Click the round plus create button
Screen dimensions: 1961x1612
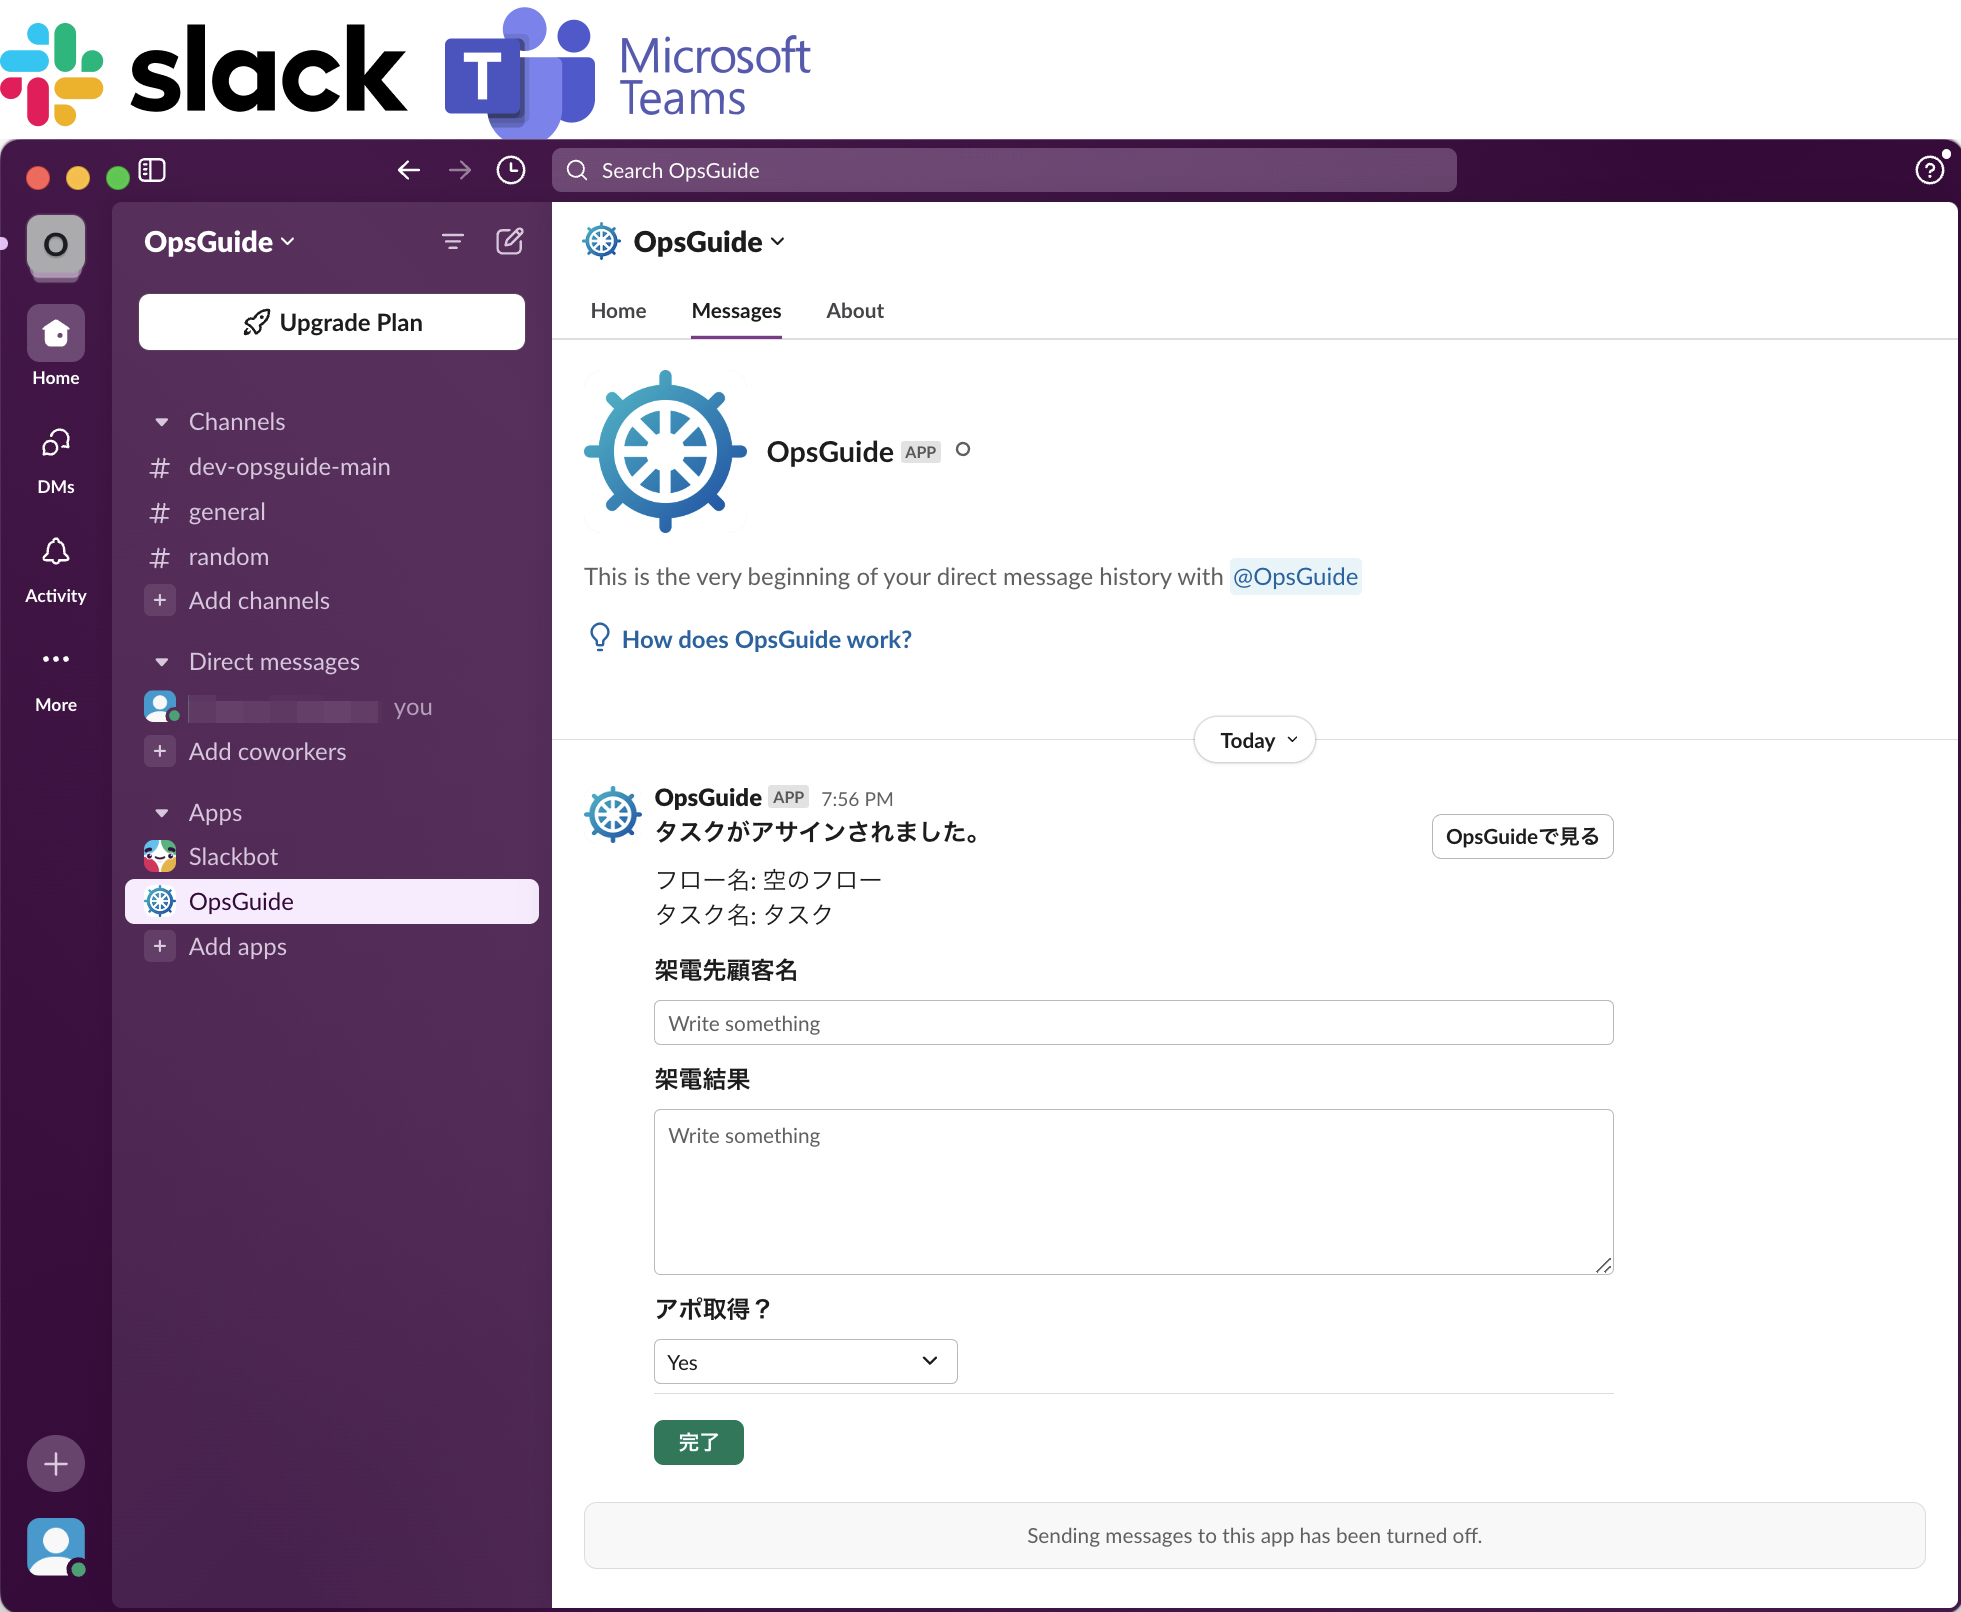click(56, 1464)
